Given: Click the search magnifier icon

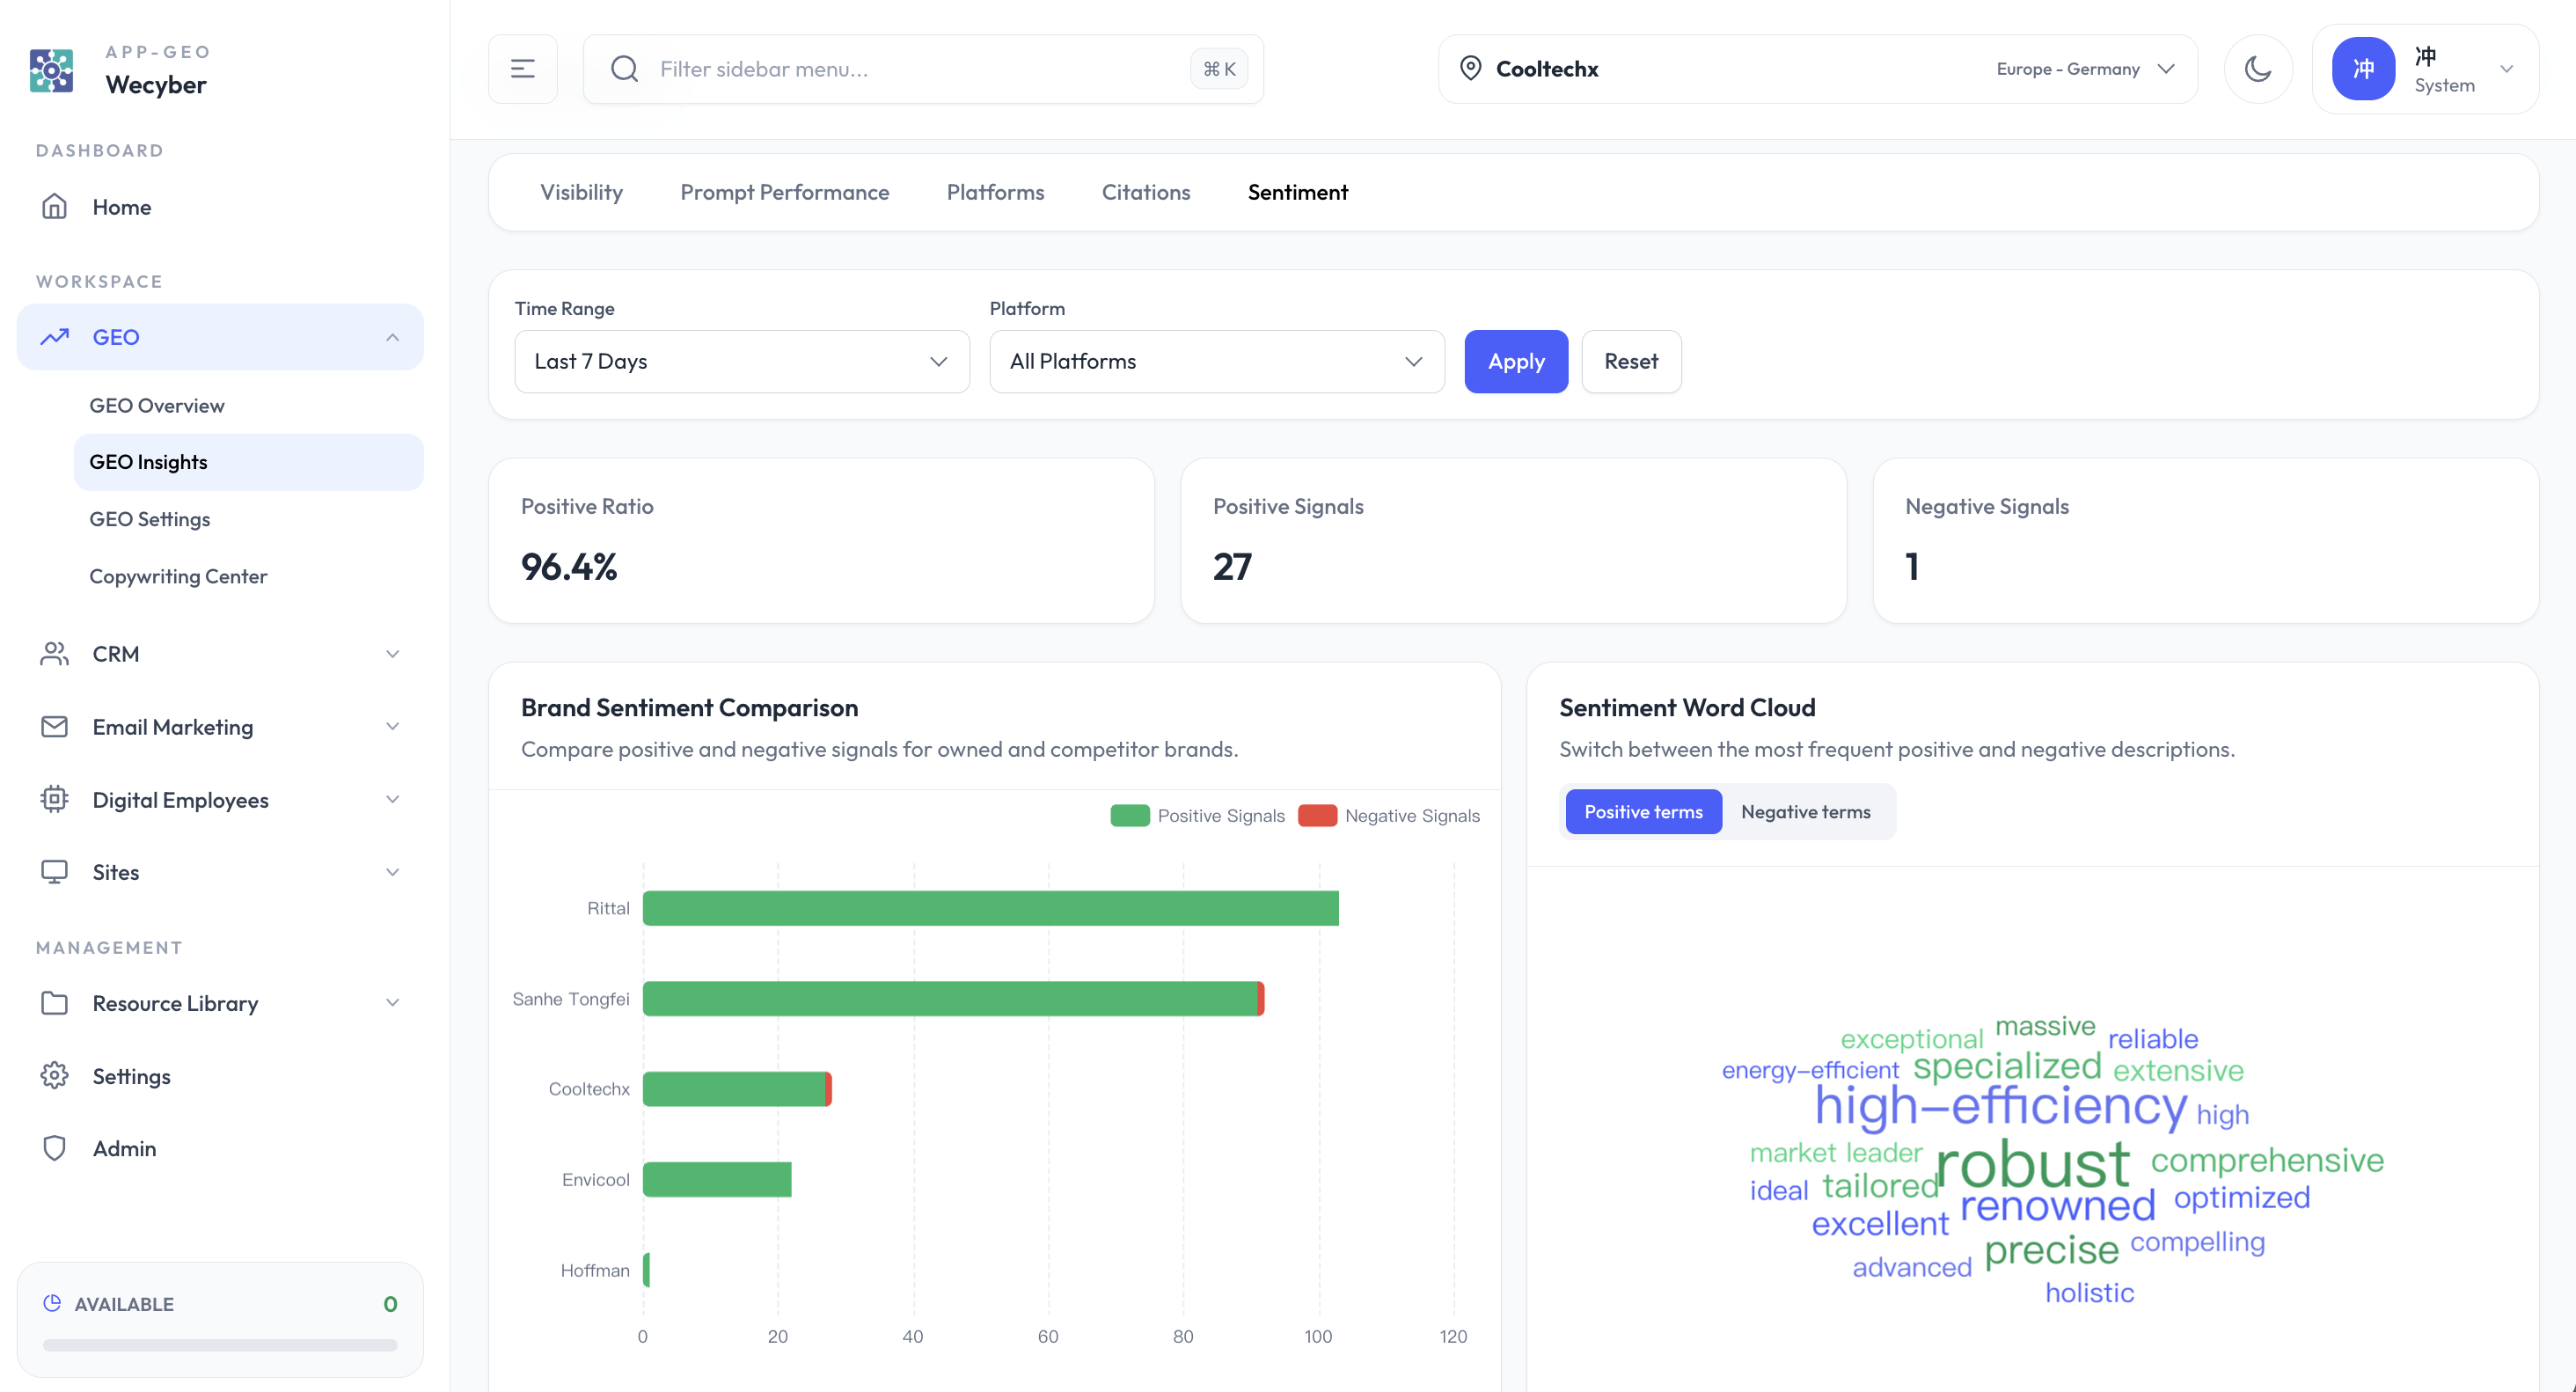Looking at the screenshot, I should pyautogui.click(x=624, y=69).
